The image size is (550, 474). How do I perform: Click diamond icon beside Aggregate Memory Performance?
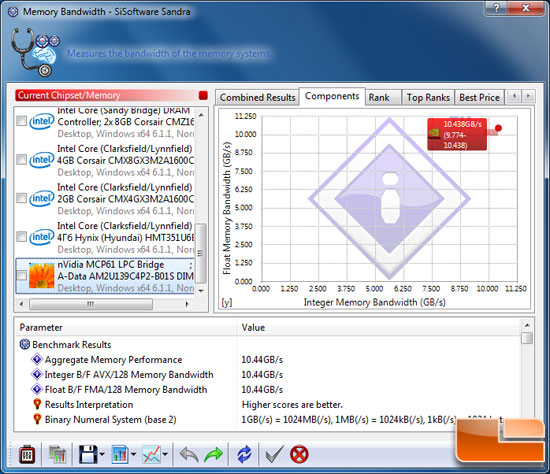pyautogui.click(x=37, y=359)
